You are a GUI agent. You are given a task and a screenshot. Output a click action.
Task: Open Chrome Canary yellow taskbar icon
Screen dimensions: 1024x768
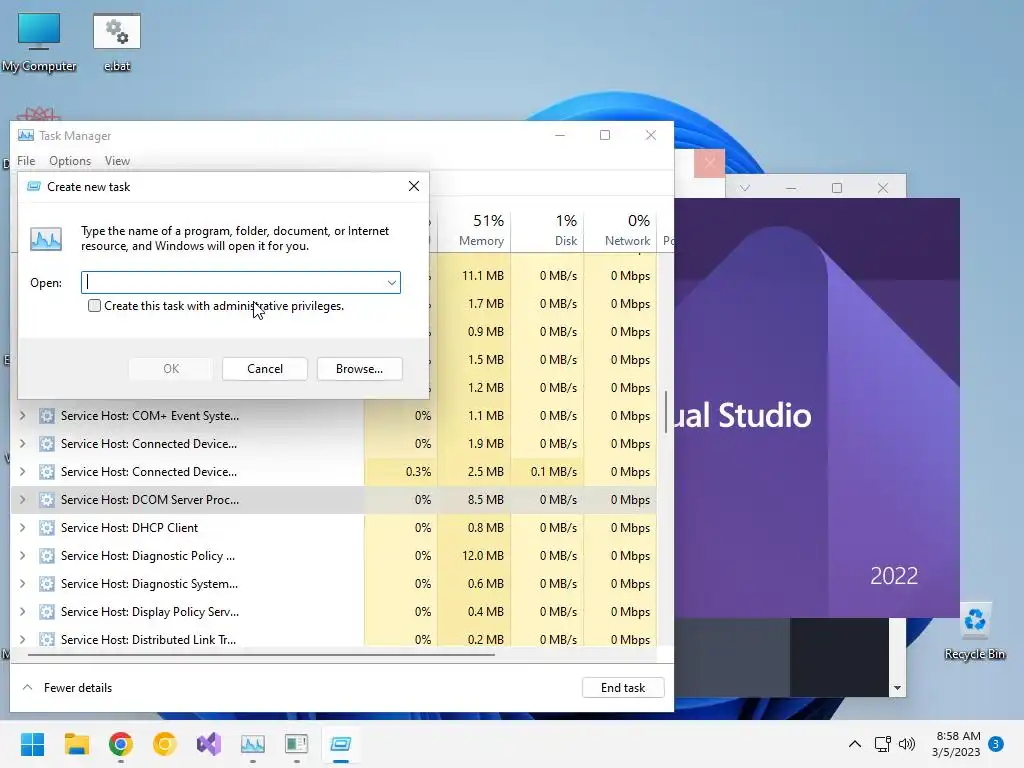pyautogui.click(x=165, y=744)
